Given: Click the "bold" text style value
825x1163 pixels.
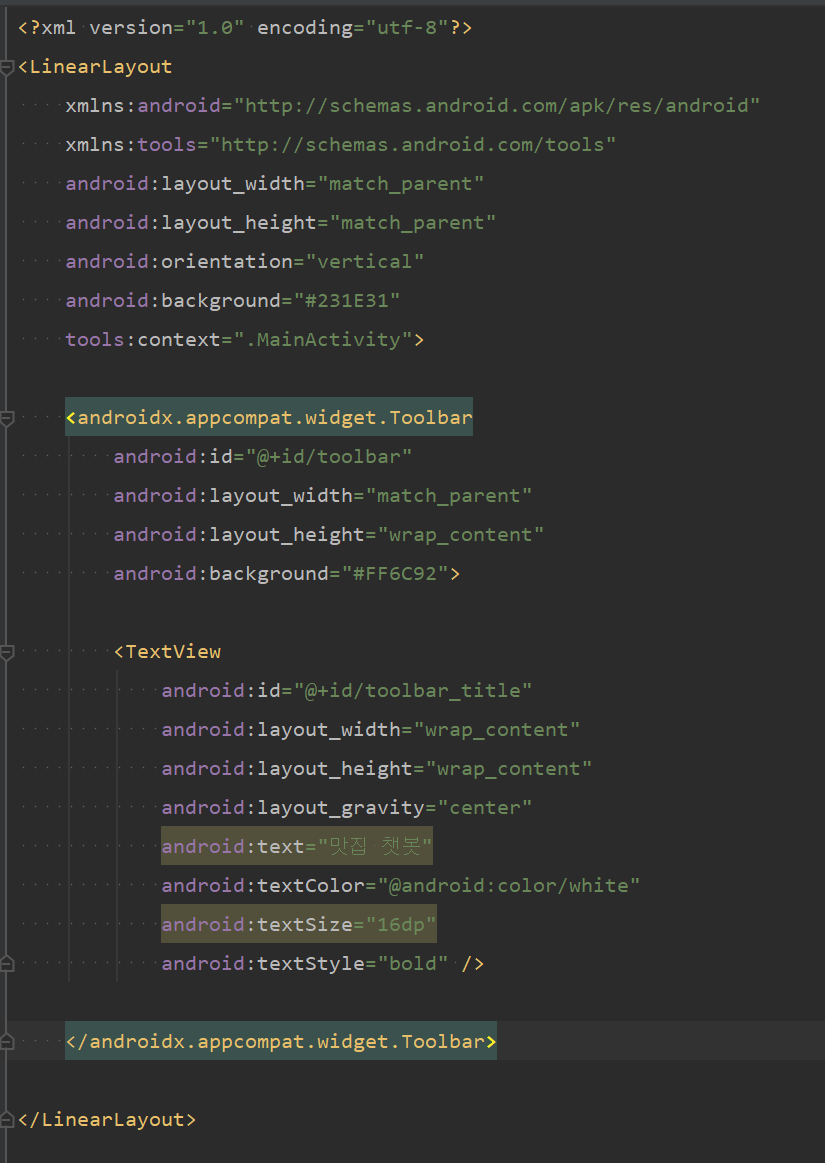Looking at the screenshot, I should pyautogui.click(x=412, y=963).
